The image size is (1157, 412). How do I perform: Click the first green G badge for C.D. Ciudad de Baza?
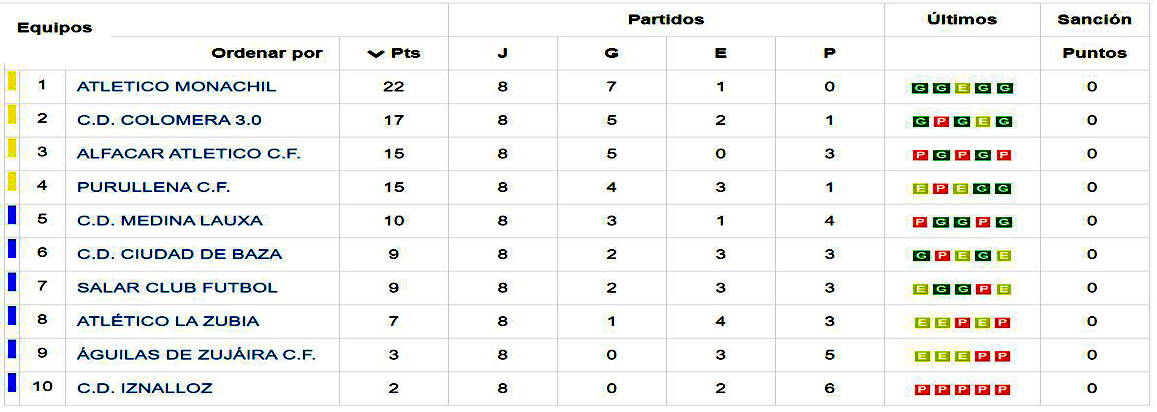[919, 256]
